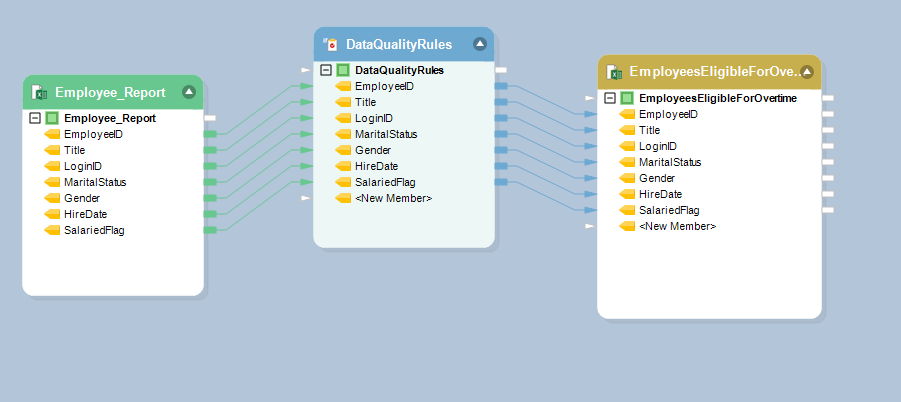The height and width of the screenshot is (402, 901).
Task: Click the yellow field icon beside HireDate in Employee_Report
Action: point(52,214)
